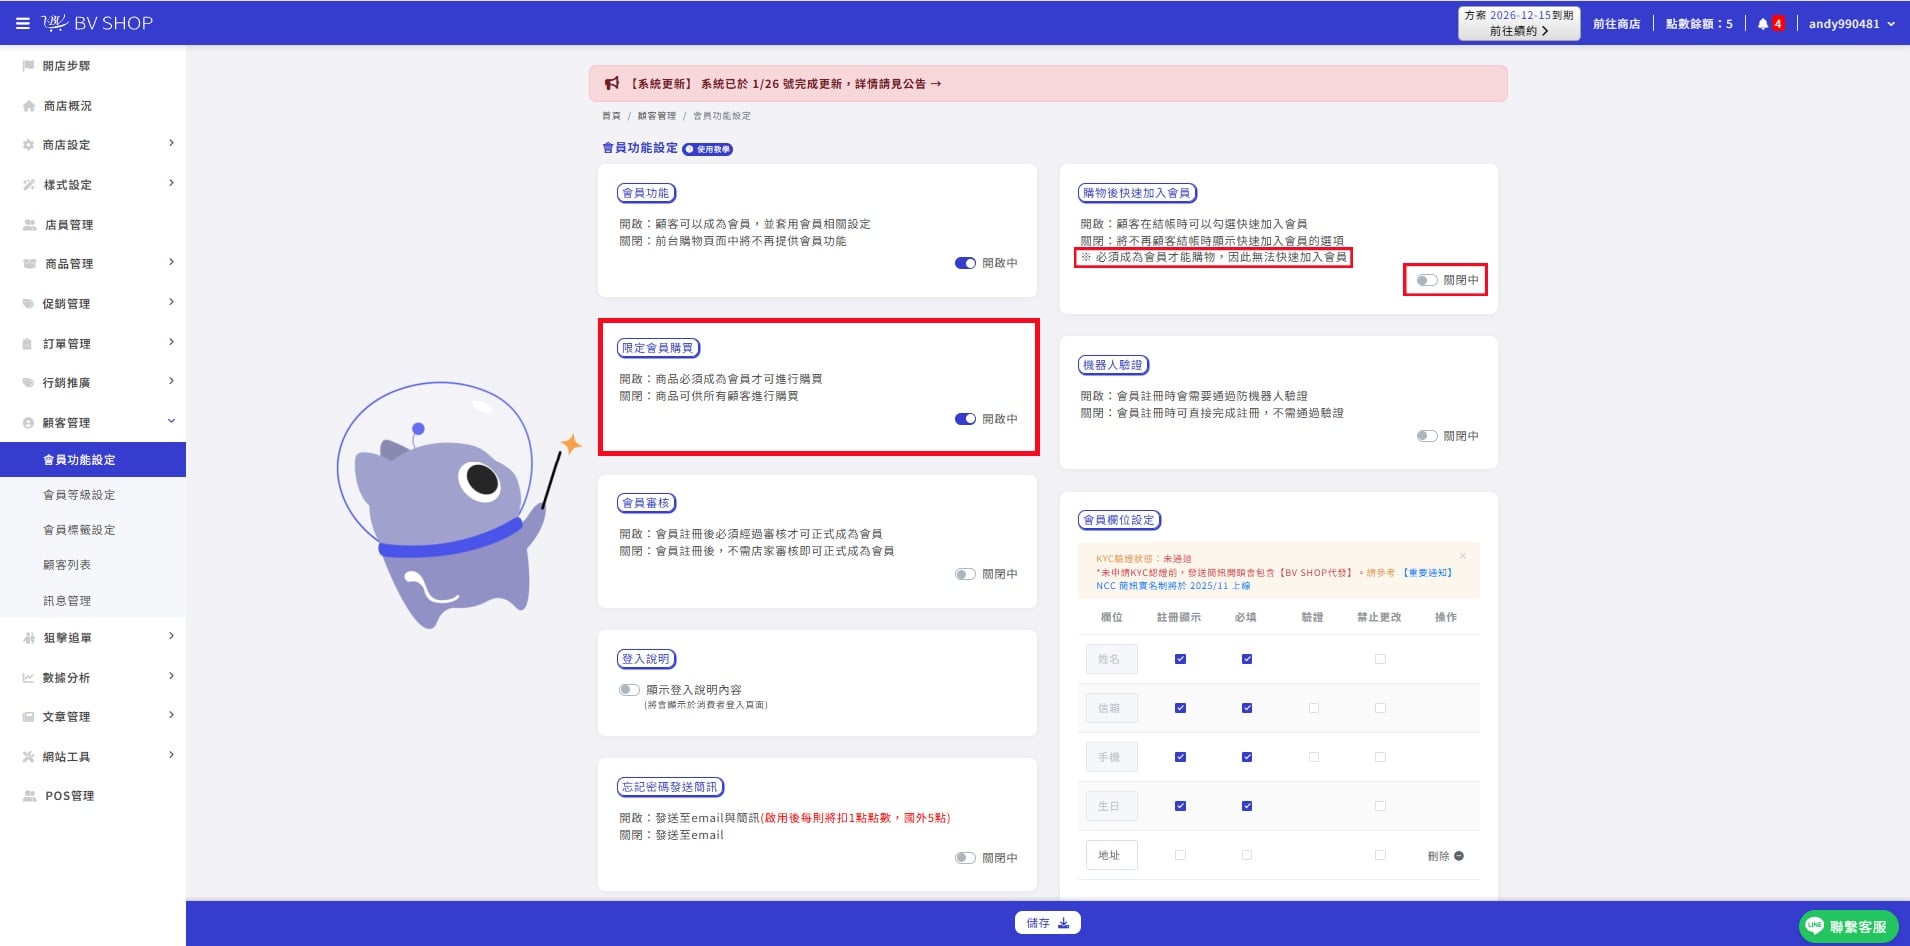
Task: Click the 數據分析 chart icon
Action: point(29,678)
